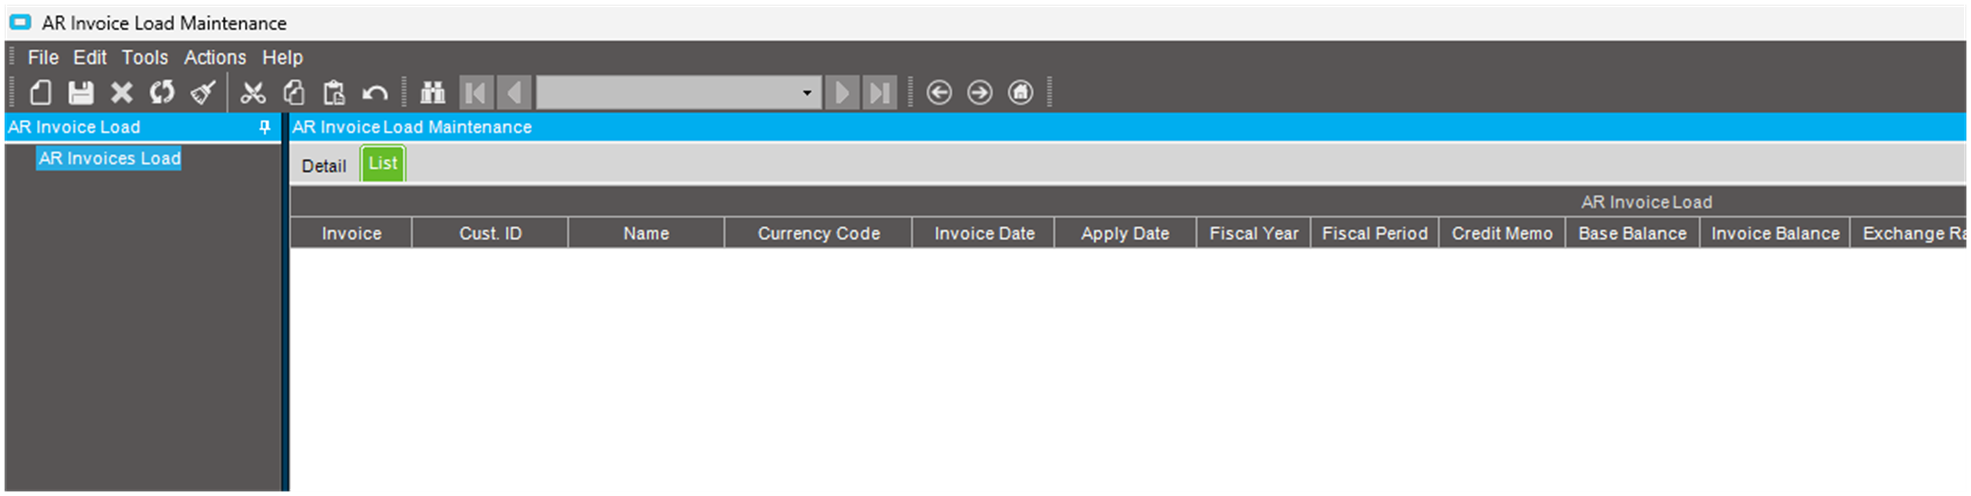
Task: Click the AR Invoice Load grid caption
Action: pos(1646,202)
